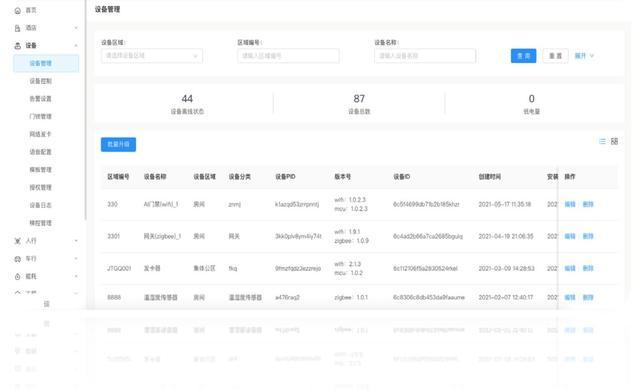Viewport: 640px width, 389px height.
Task: Click the blue 批量升级 button
Action: [118, 144]
